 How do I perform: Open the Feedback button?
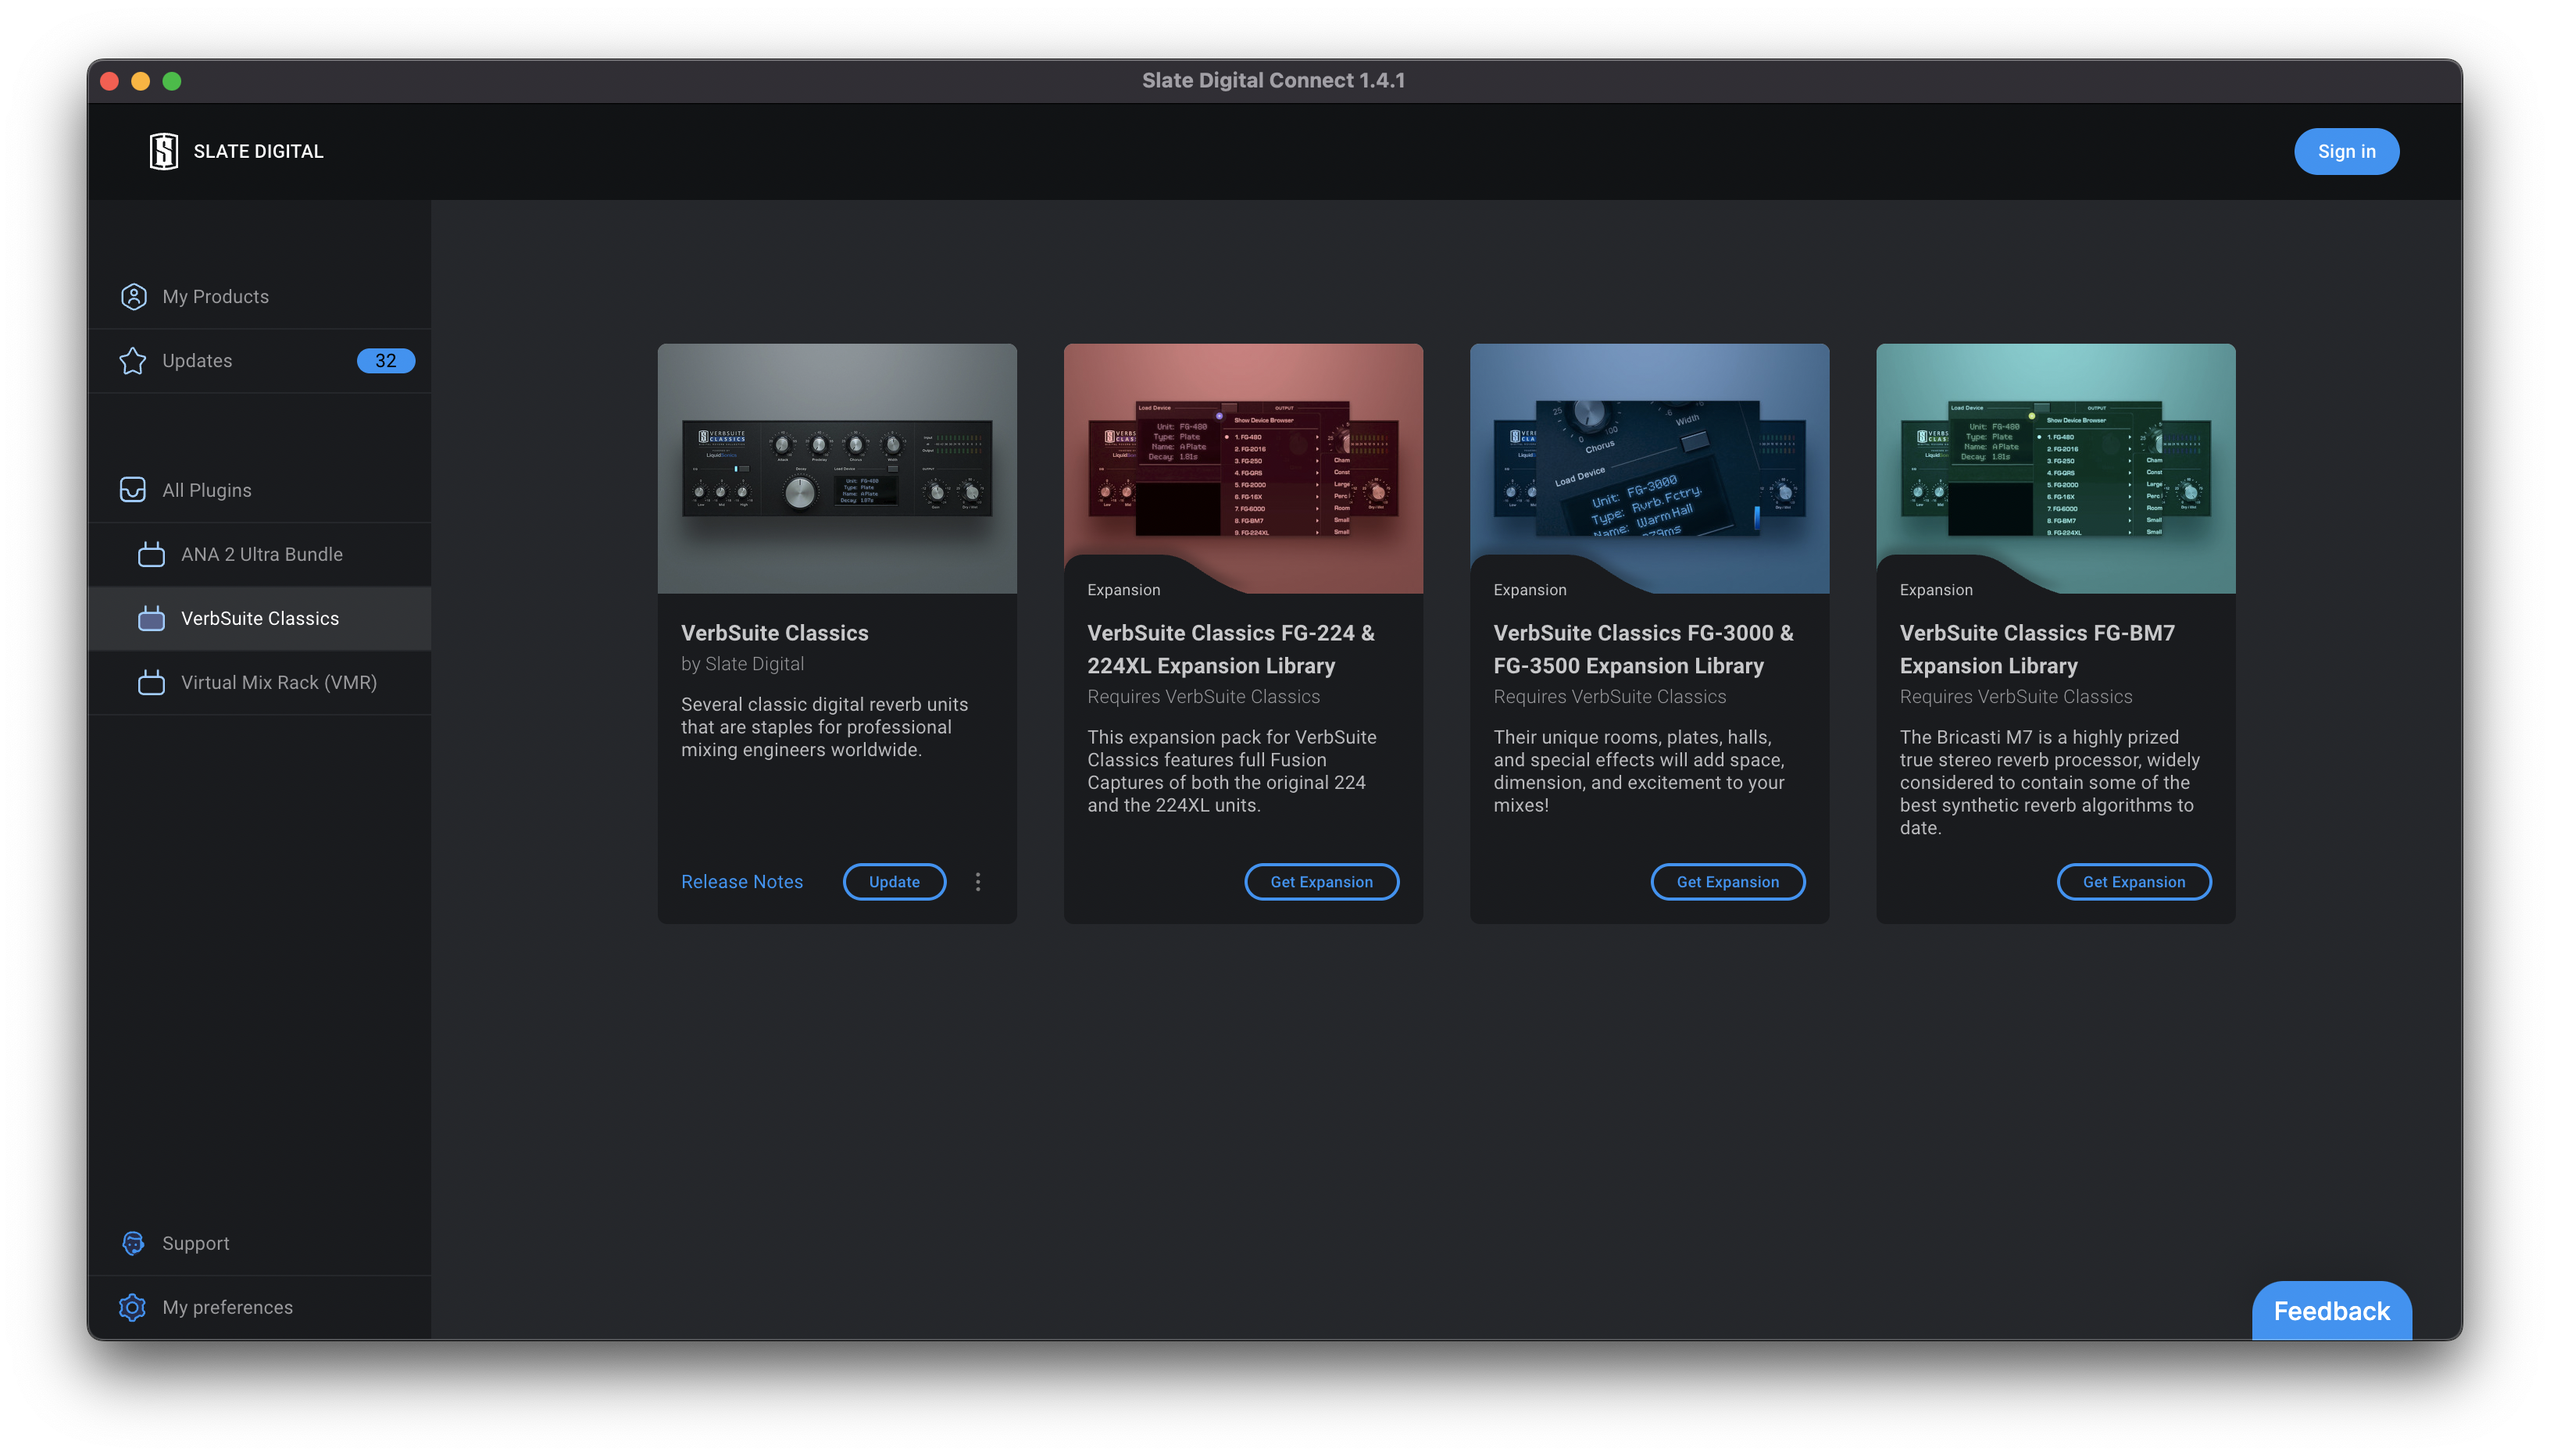point(2331,1310)
